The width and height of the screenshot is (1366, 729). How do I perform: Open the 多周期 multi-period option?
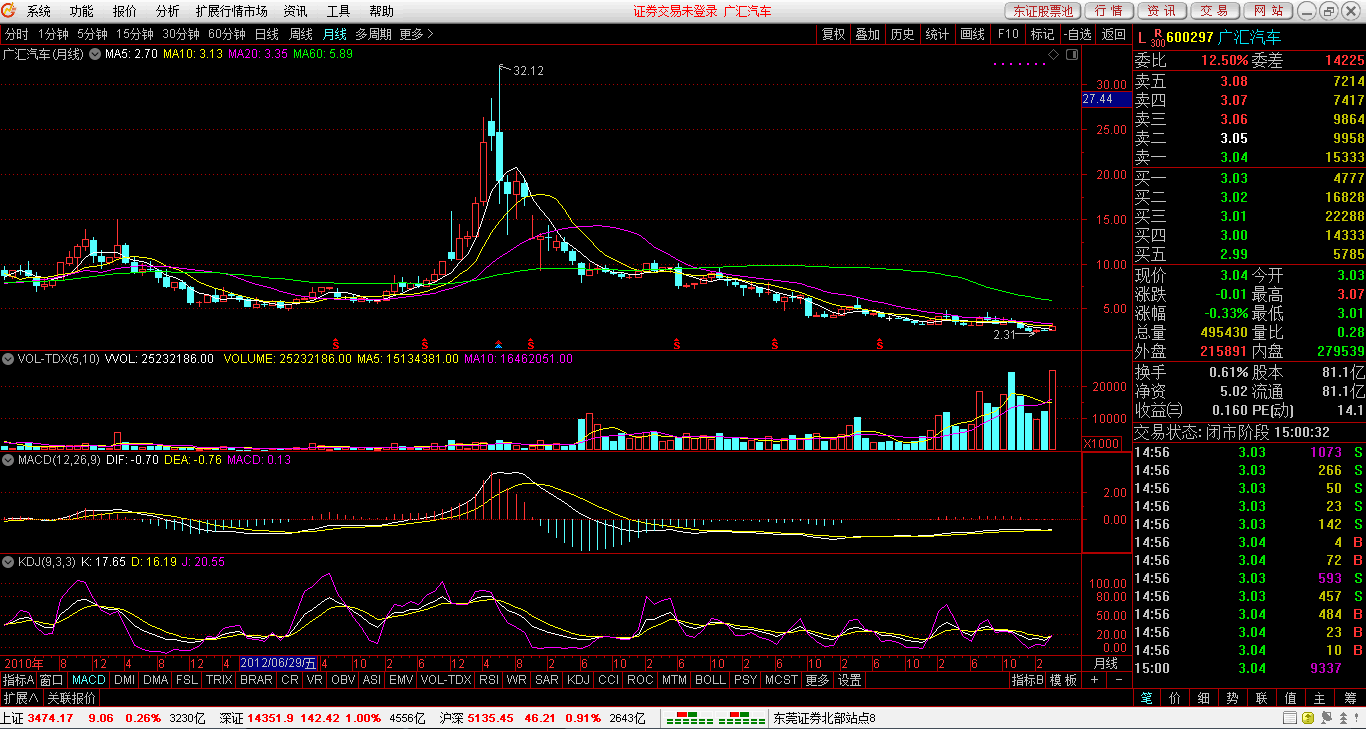373,34
